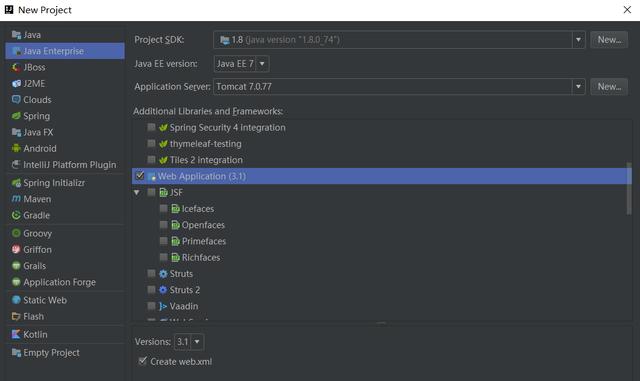This screenshot has width=640, height=381.
Task: Click the thymeleaf-testing leaf icon
Action: coord(163,144)
